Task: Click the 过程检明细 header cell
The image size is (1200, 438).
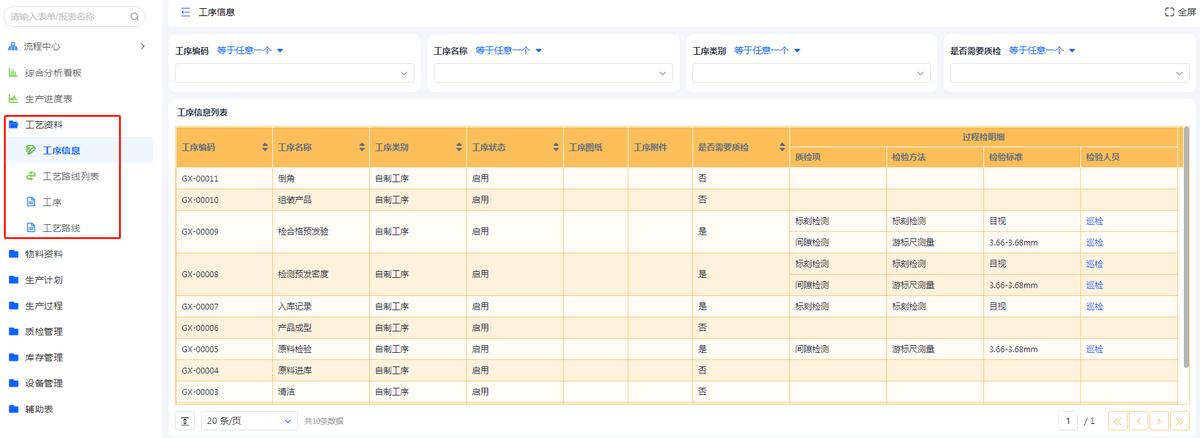Action: click(984, 136)
